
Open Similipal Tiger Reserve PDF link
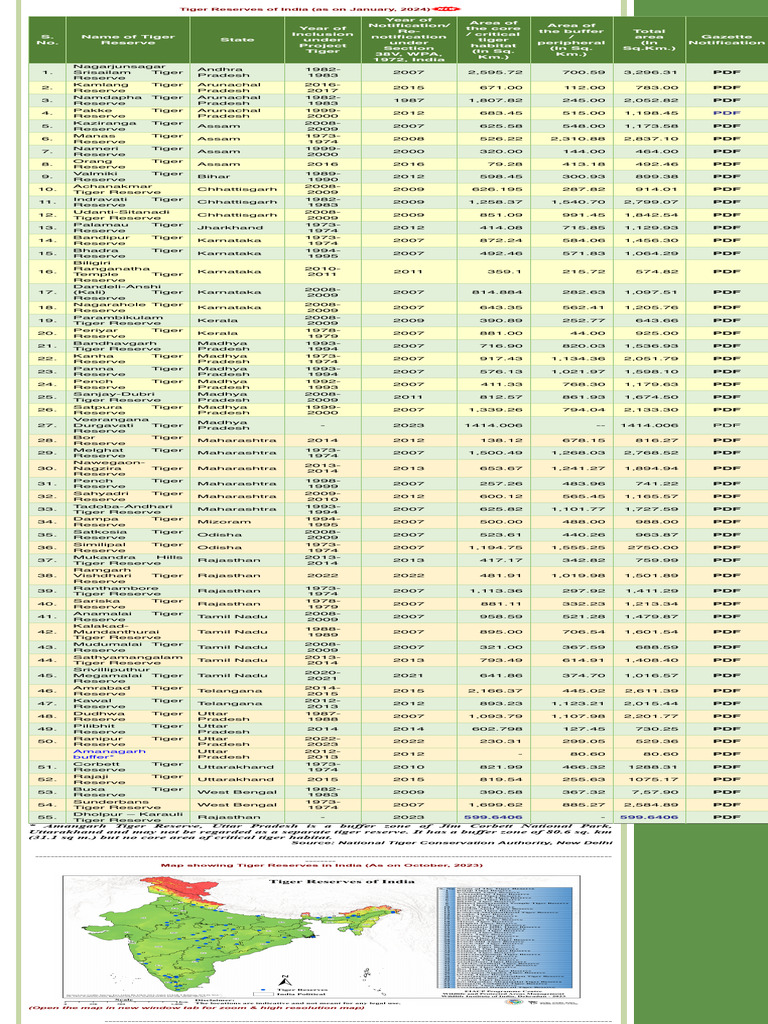[x=726, y=547]
